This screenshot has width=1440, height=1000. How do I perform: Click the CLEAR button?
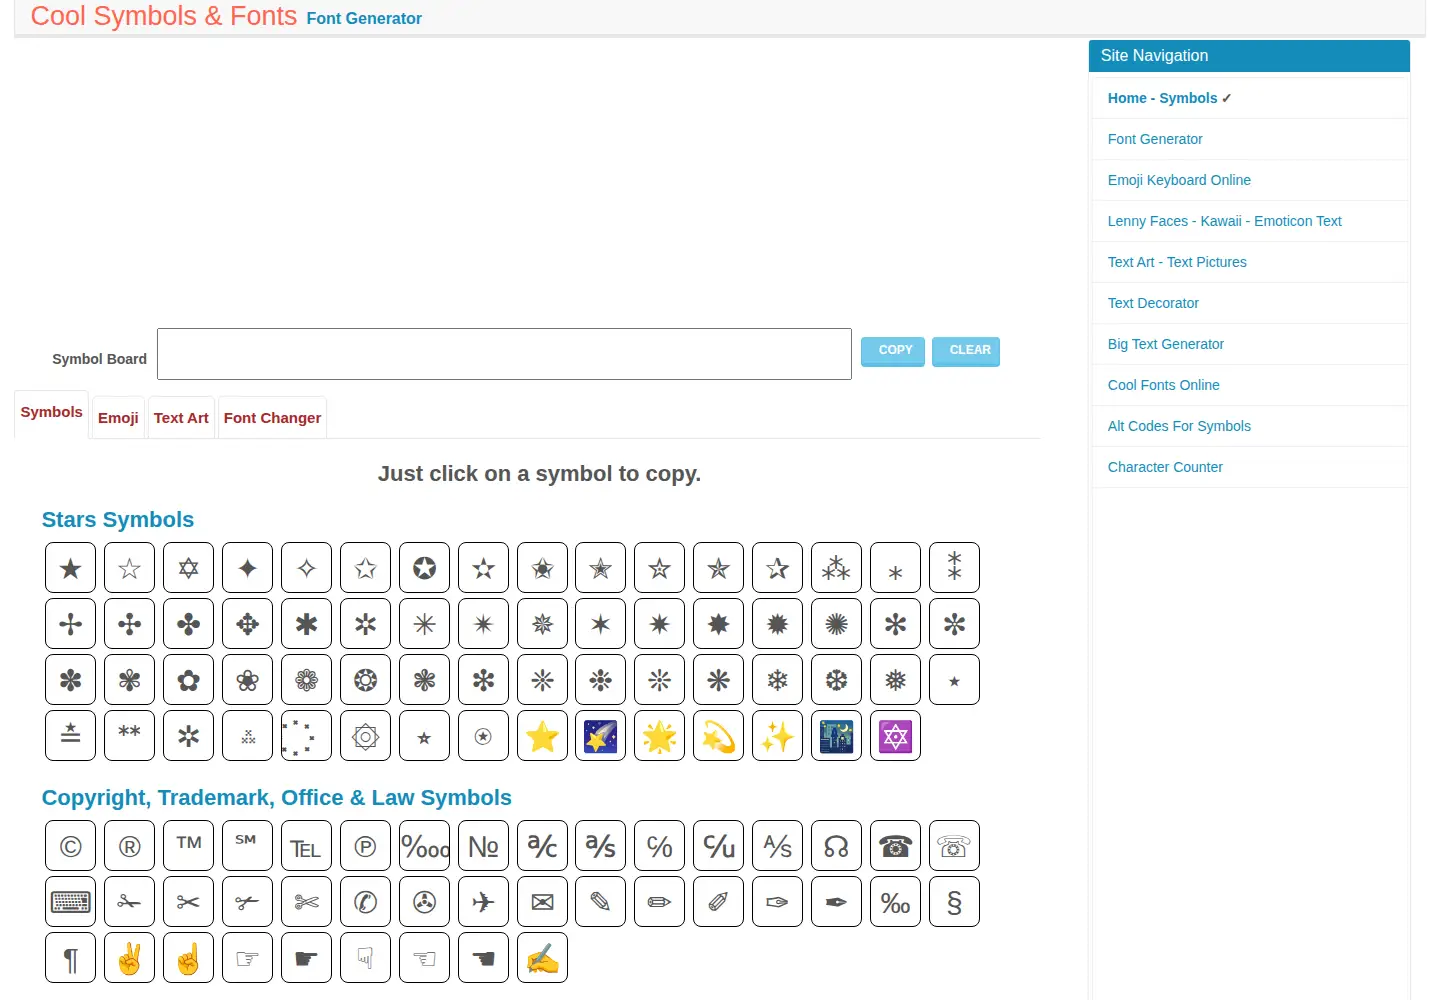tap(966, 351)
